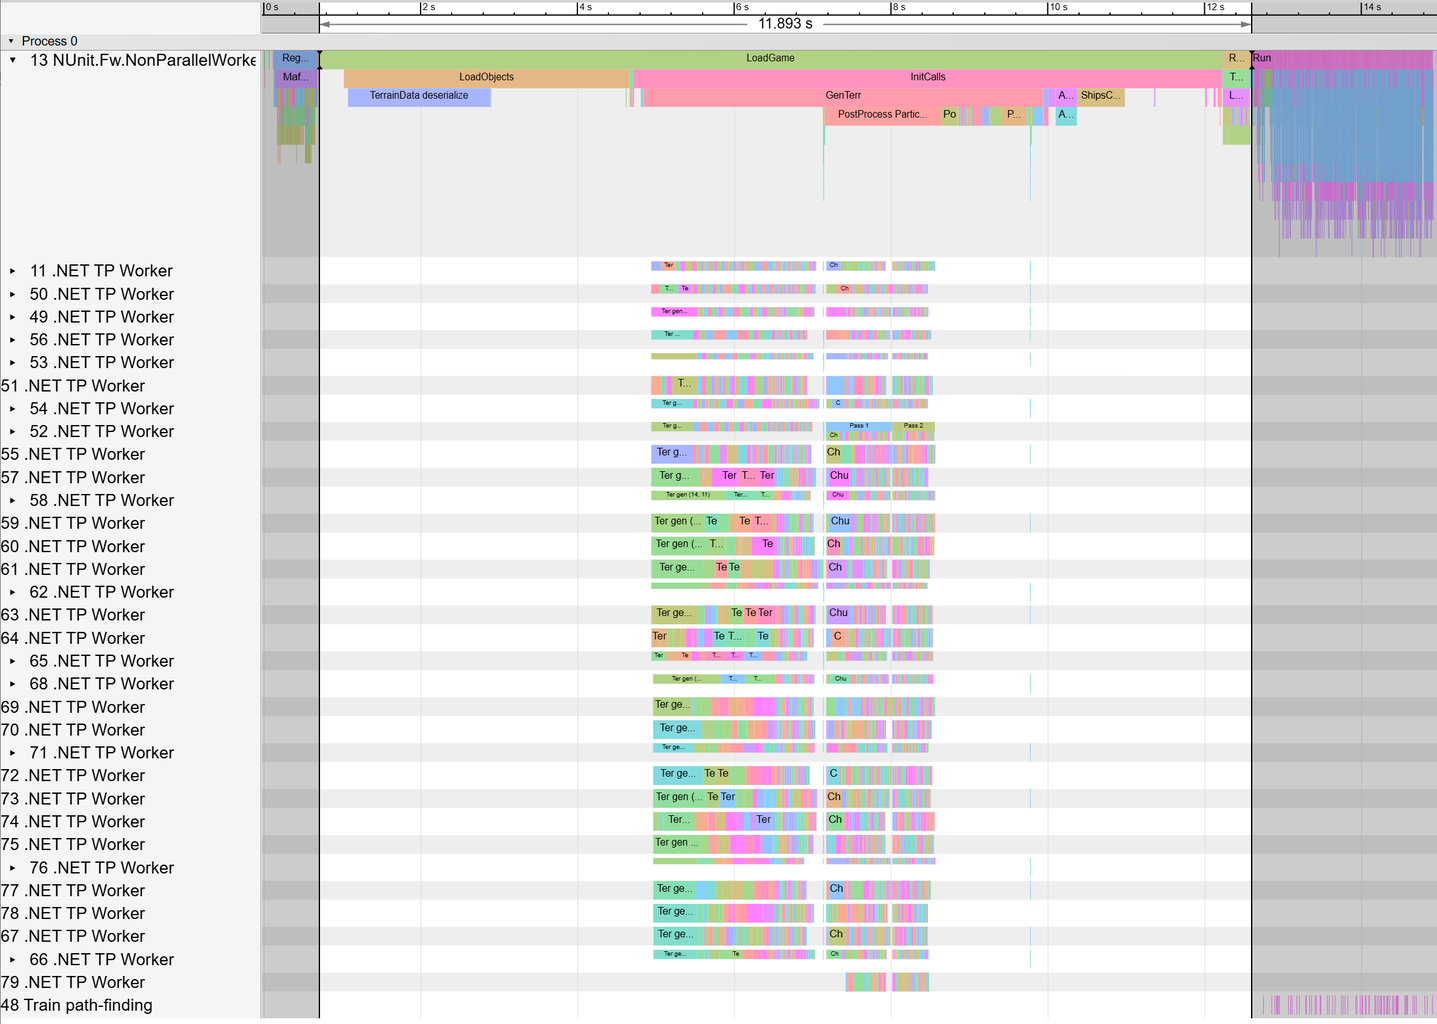This screenshot has width=1437, height=1024.
Task: Expand the 76 .NET TP Worker track
Action: (x=13, y=868)
